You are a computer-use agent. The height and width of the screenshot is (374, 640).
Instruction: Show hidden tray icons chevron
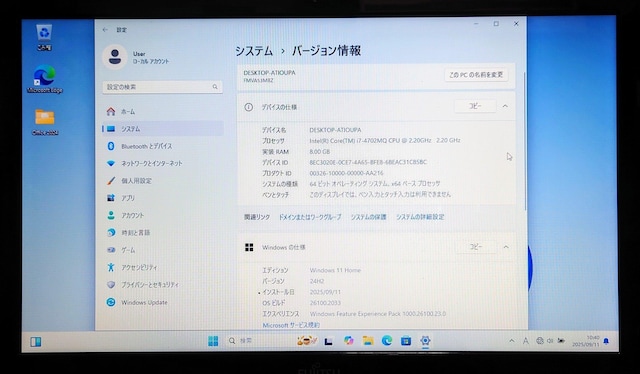point(511,341)
